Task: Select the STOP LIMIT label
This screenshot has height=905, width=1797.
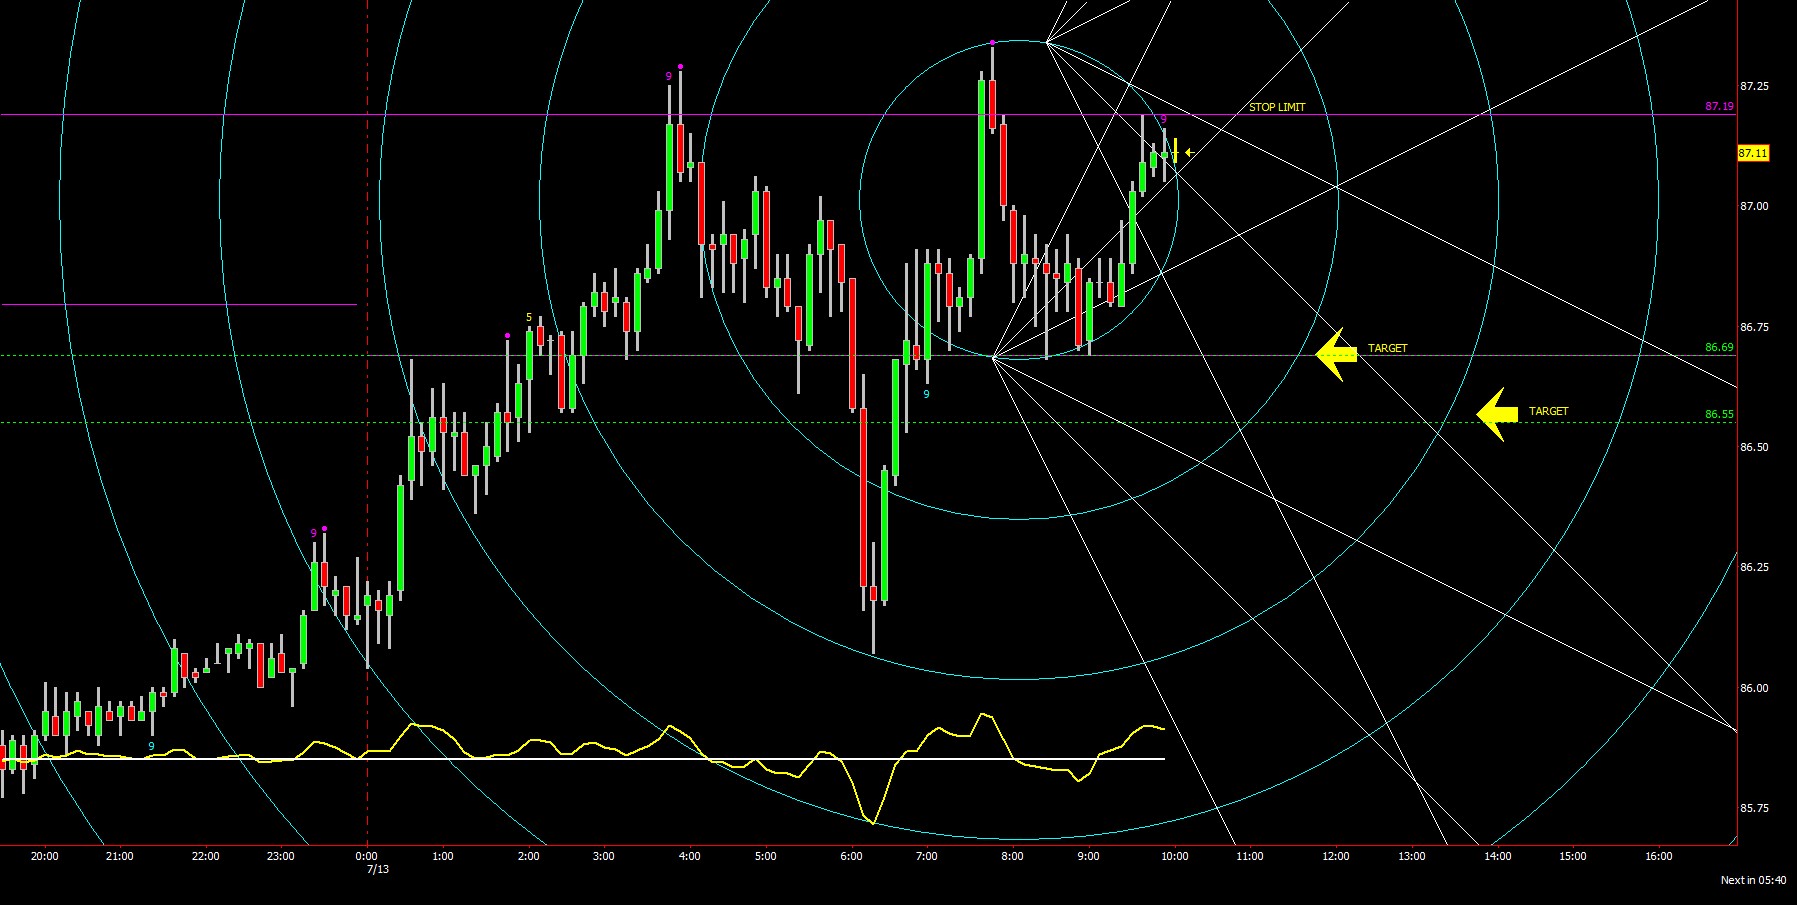Action: (x=1277, y=107)
